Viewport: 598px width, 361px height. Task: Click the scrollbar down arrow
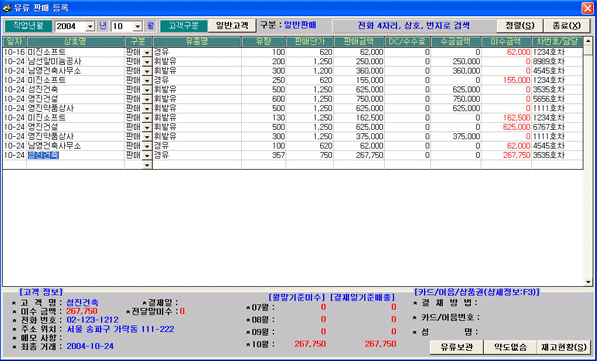588,282
